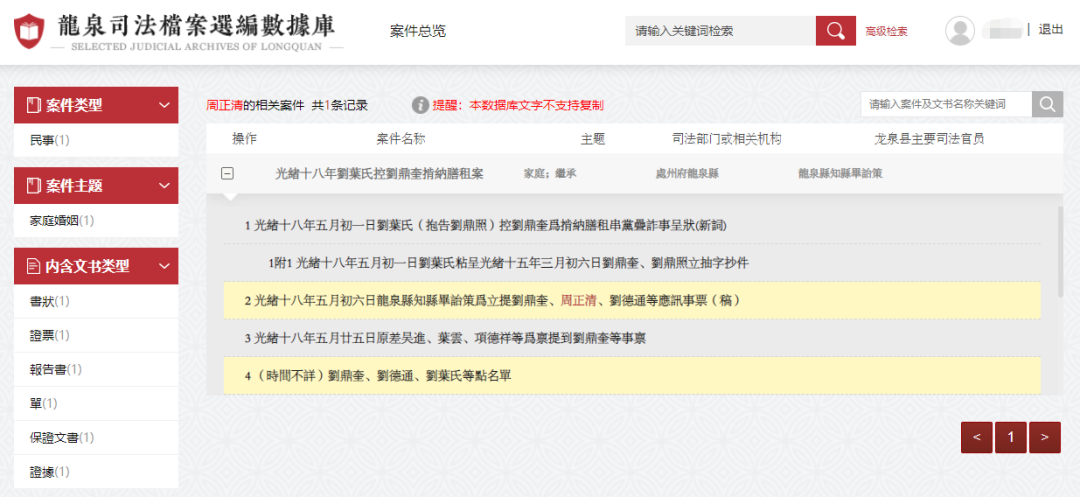This screenshot has width=1080, height=497.
Task: Collapse the 案件类型 panel chevron
Action: pos(164,105)
